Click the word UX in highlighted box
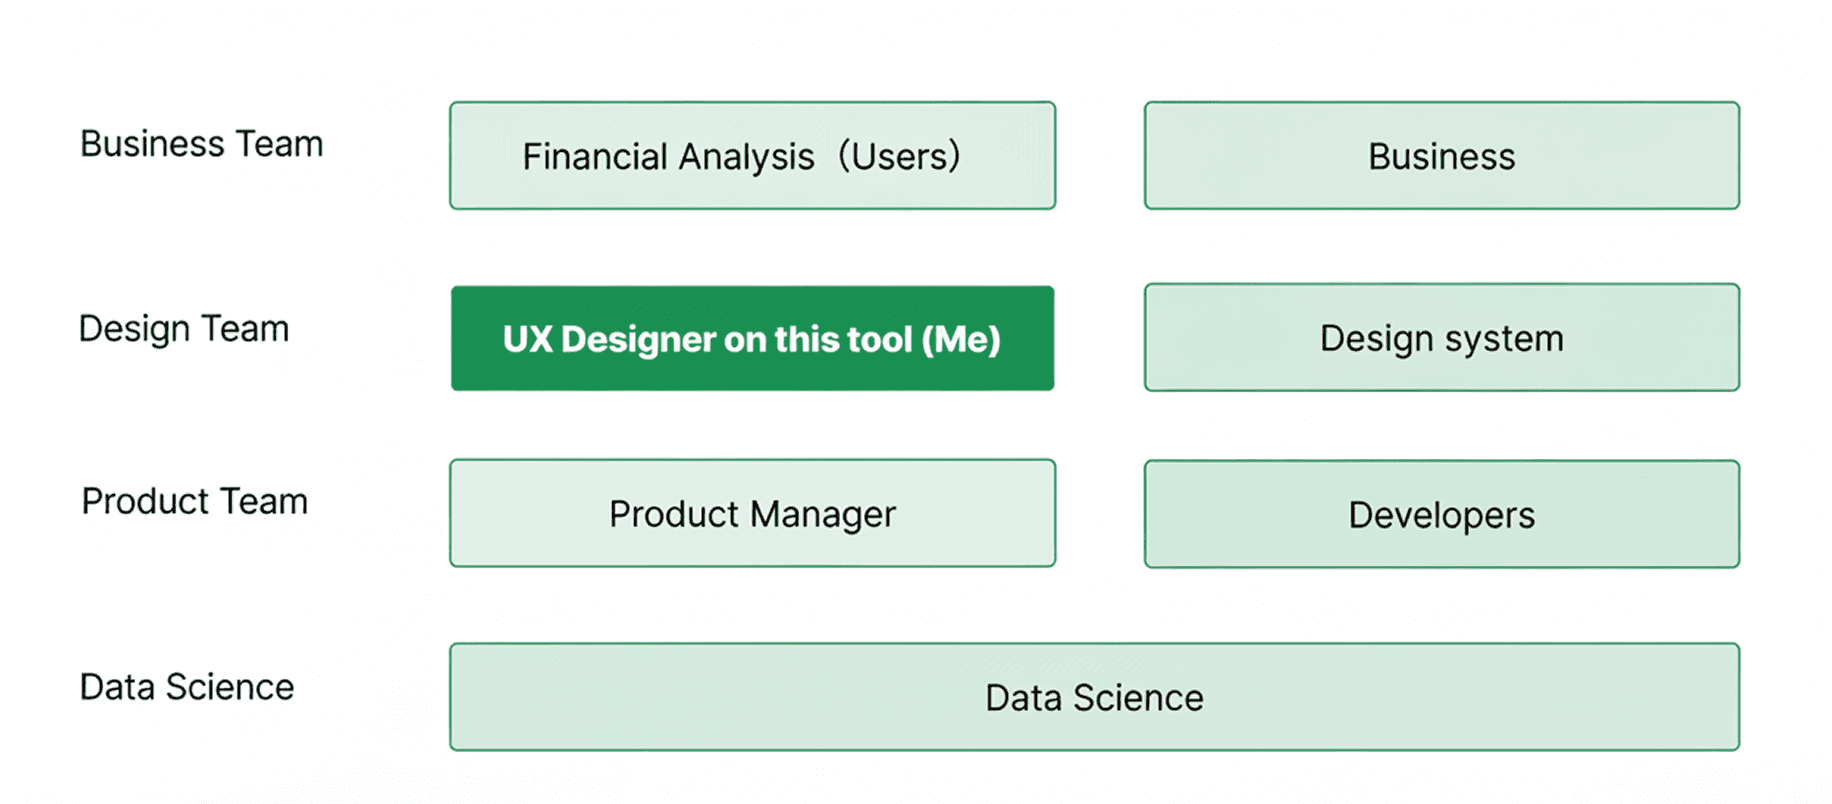Viewport: 1832px width, 804px height. tap(528, 340)
